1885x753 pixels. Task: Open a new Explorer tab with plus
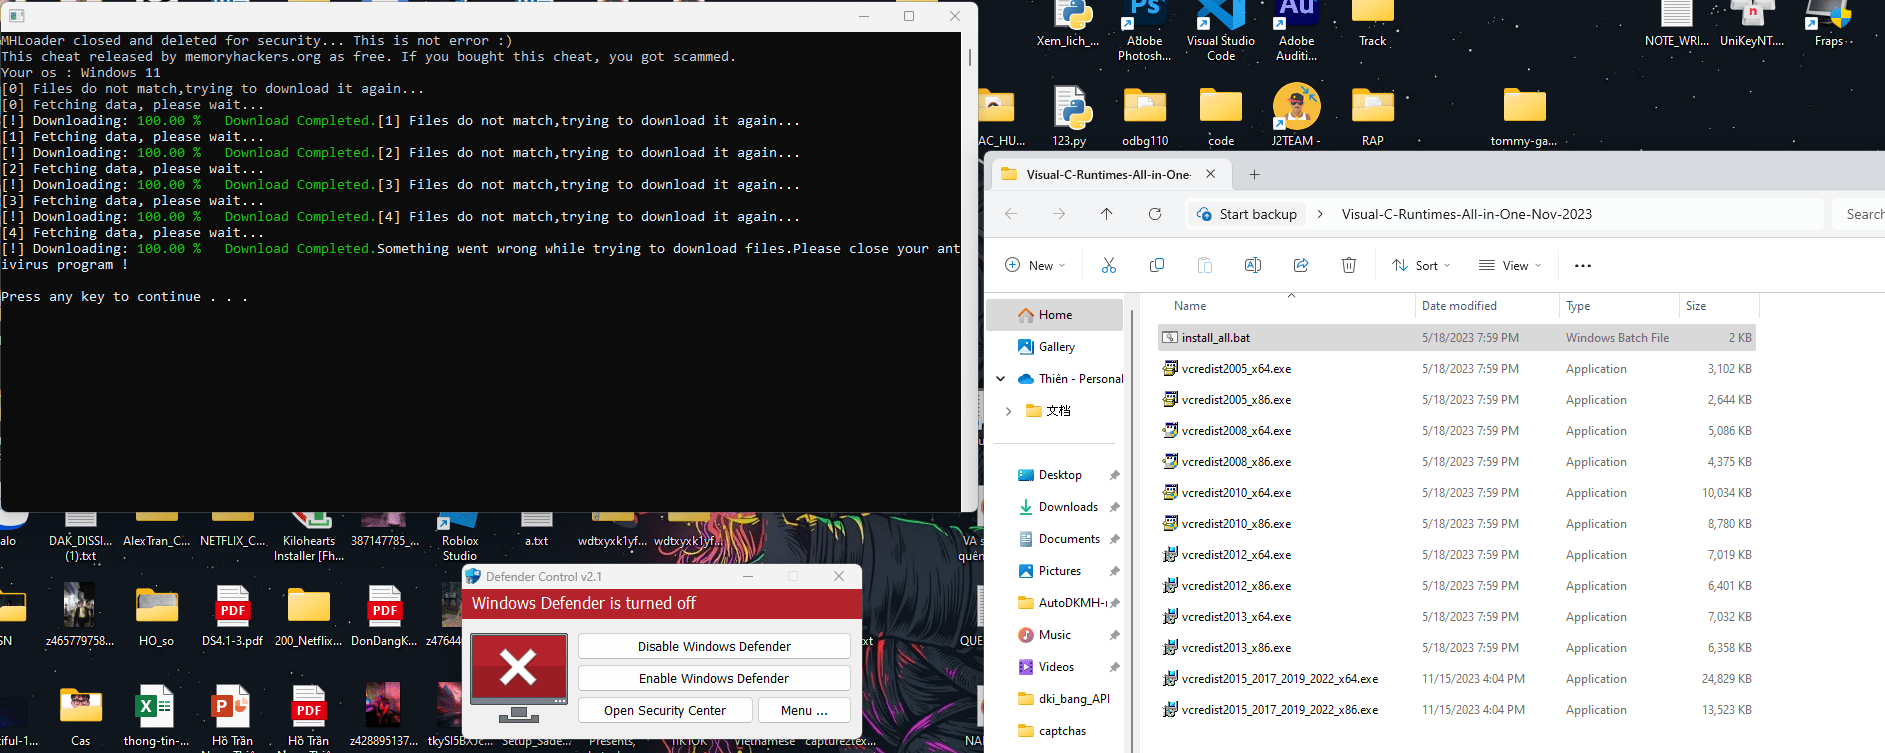point(1254,174)
